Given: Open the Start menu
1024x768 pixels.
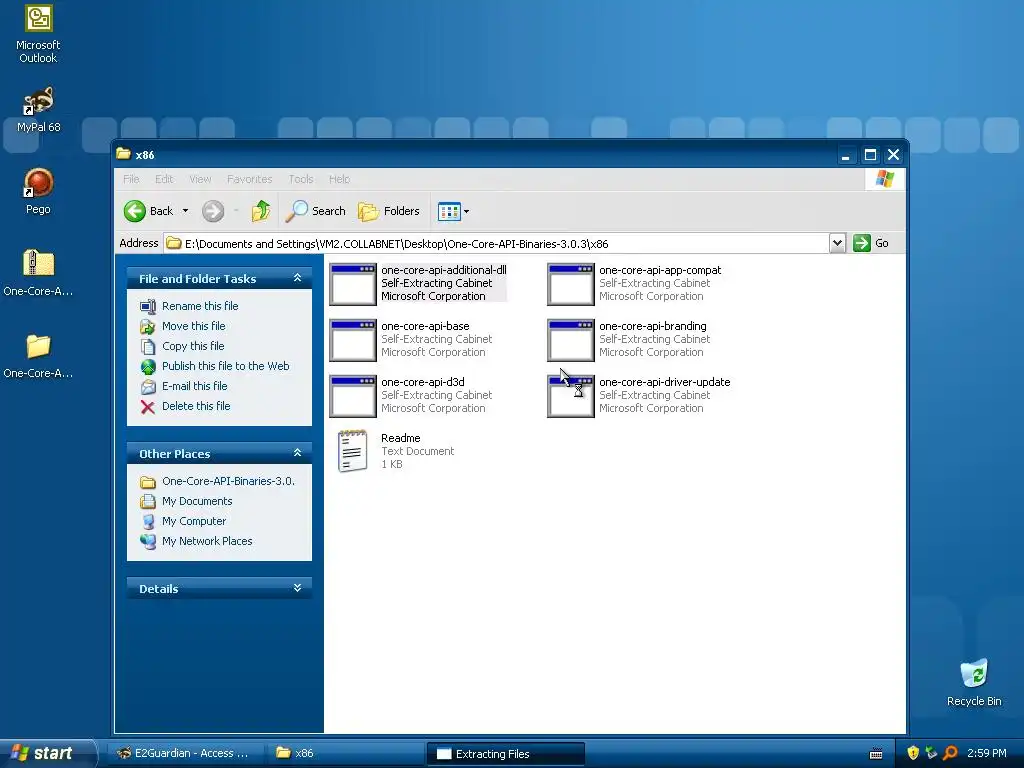Looking at the screenshot, I should (46, 753).
